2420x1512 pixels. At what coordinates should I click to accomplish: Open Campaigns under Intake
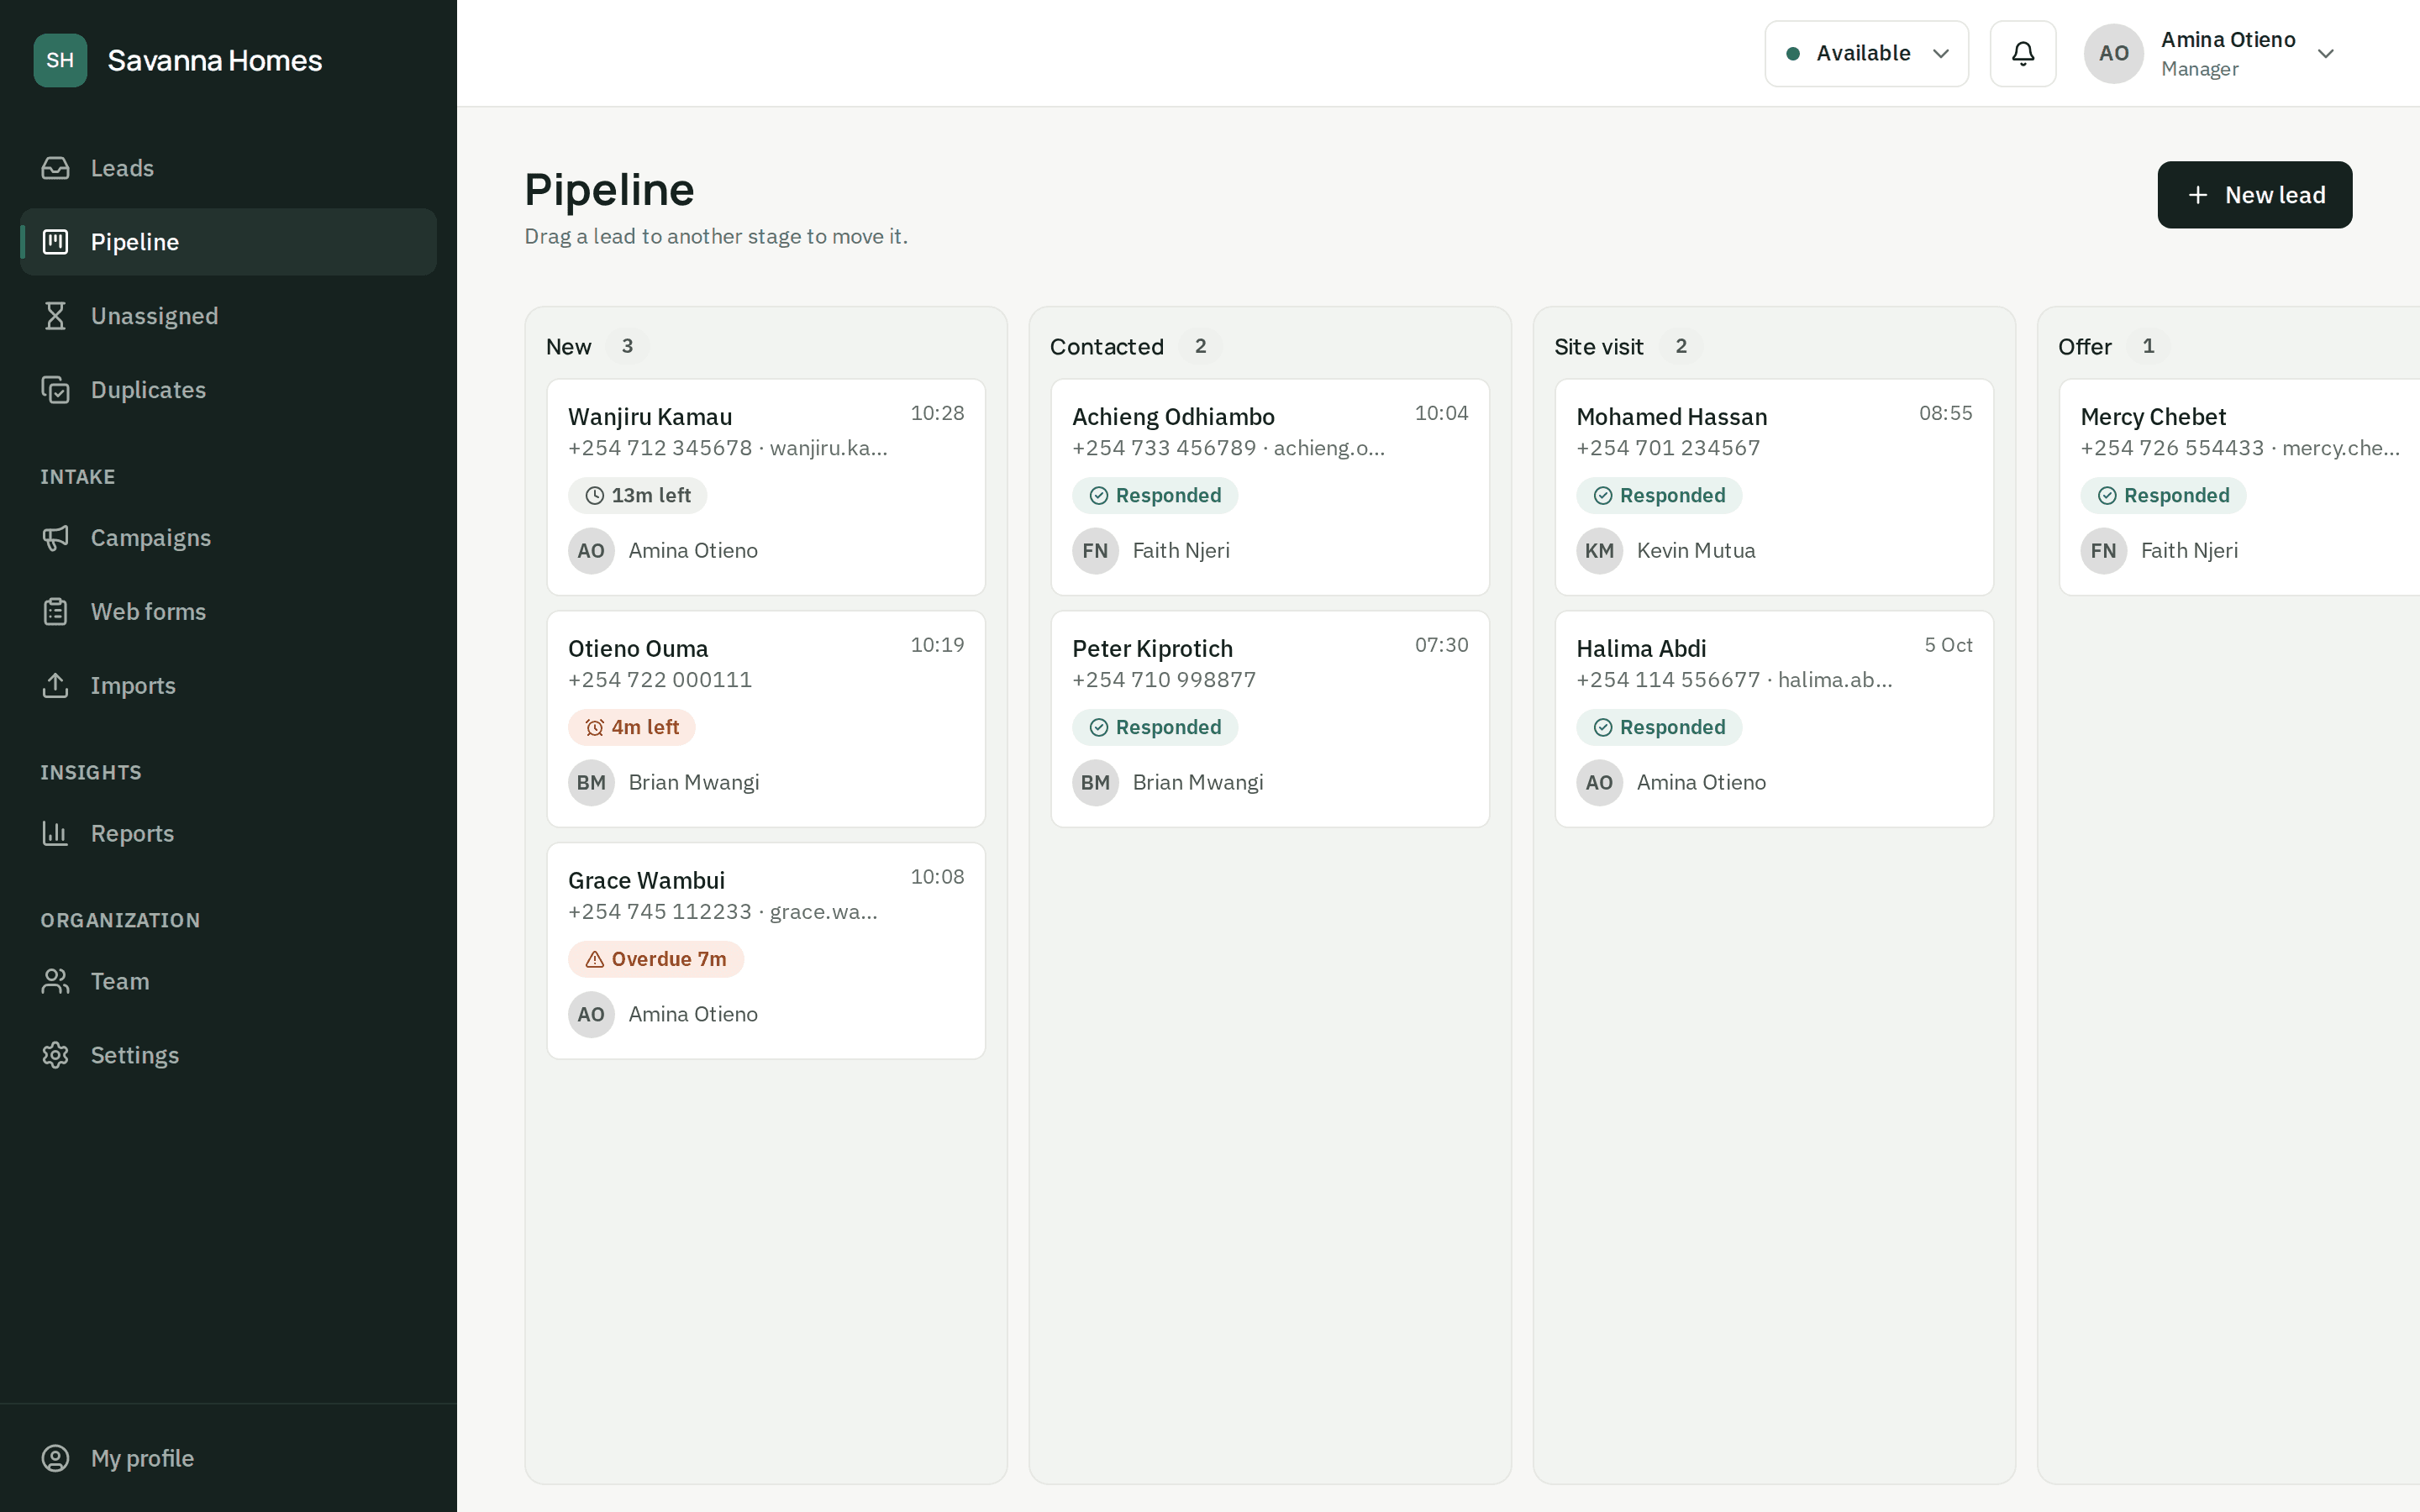[x=228, y=538]
